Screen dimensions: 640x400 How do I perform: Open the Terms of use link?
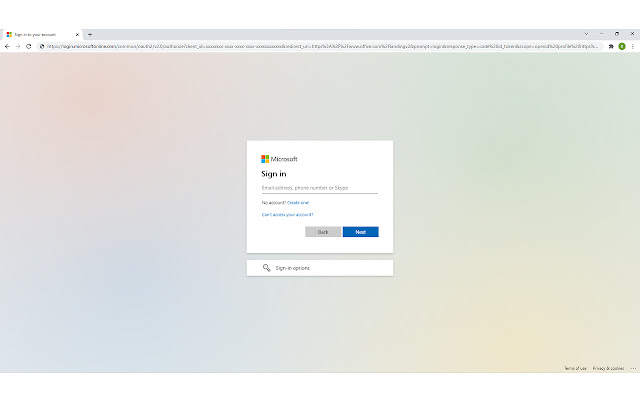click(575, 369)
